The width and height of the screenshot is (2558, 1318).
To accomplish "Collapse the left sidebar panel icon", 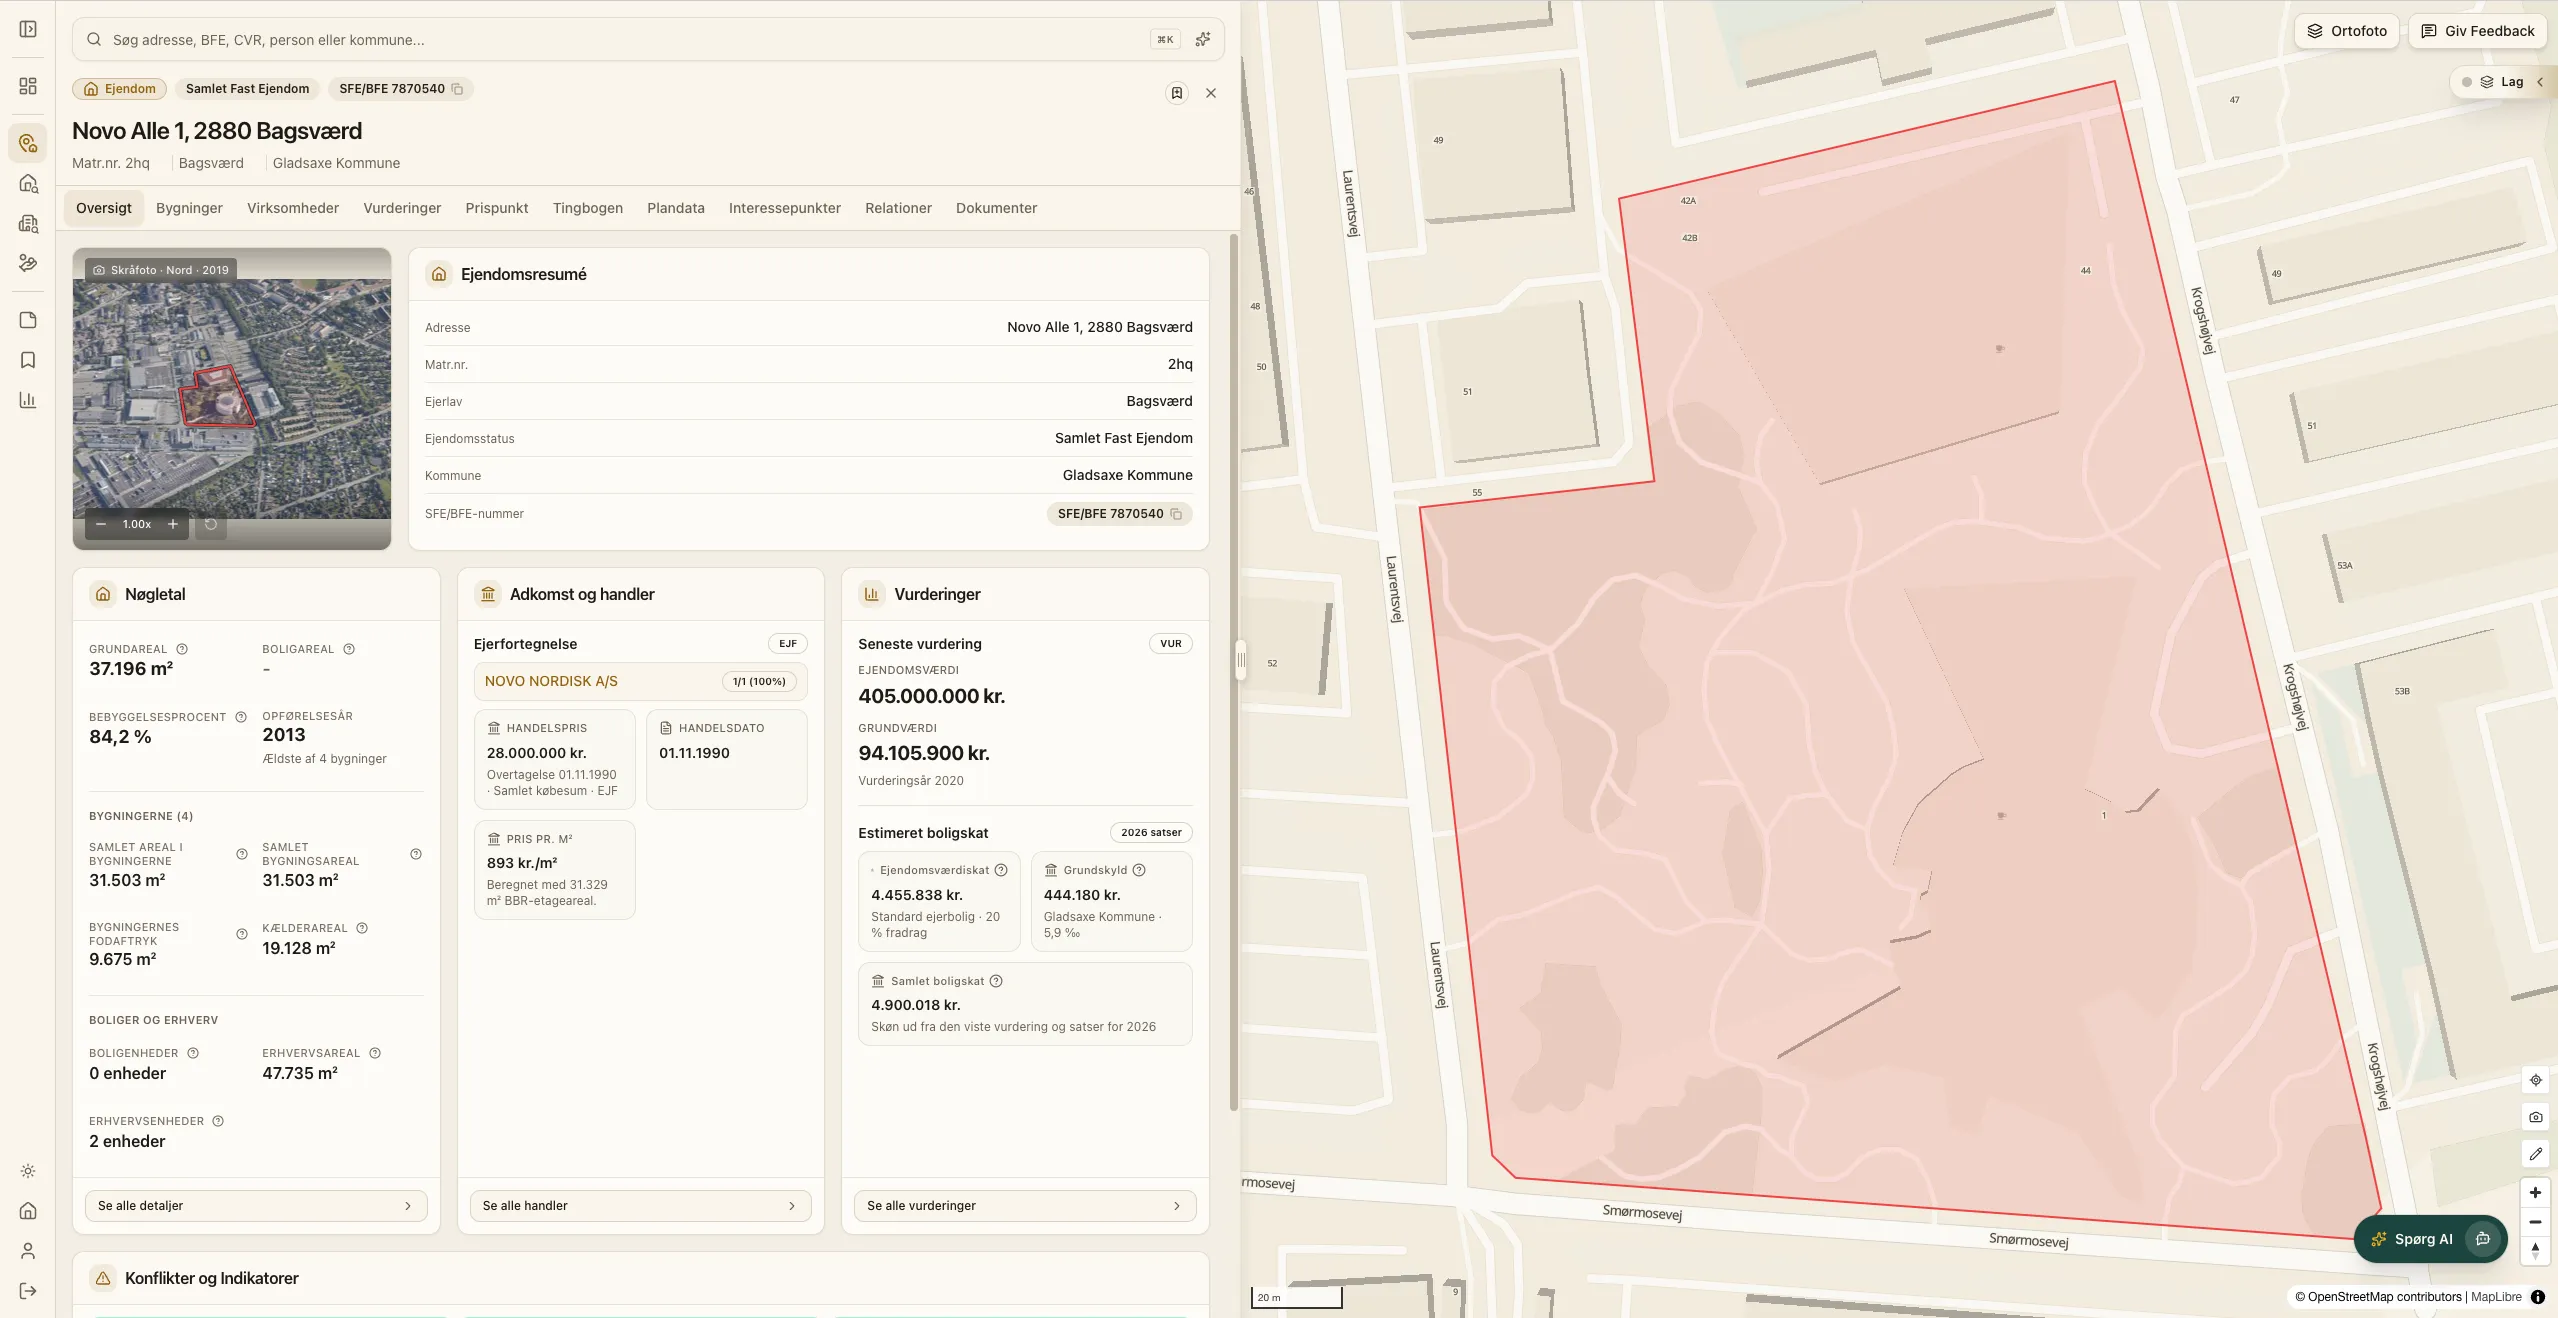I will click(28, 29).
